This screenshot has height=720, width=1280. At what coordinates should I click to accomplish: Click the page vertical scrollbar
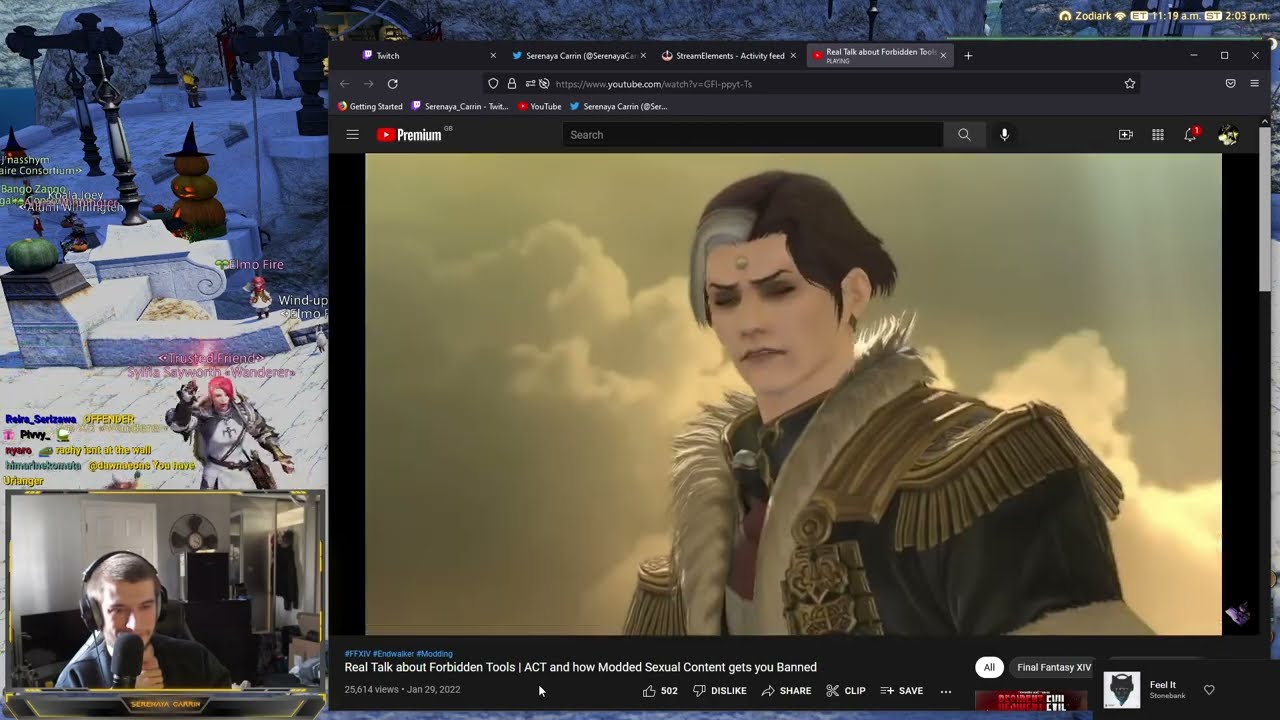pyautogui.click(x=1264, y=210)
